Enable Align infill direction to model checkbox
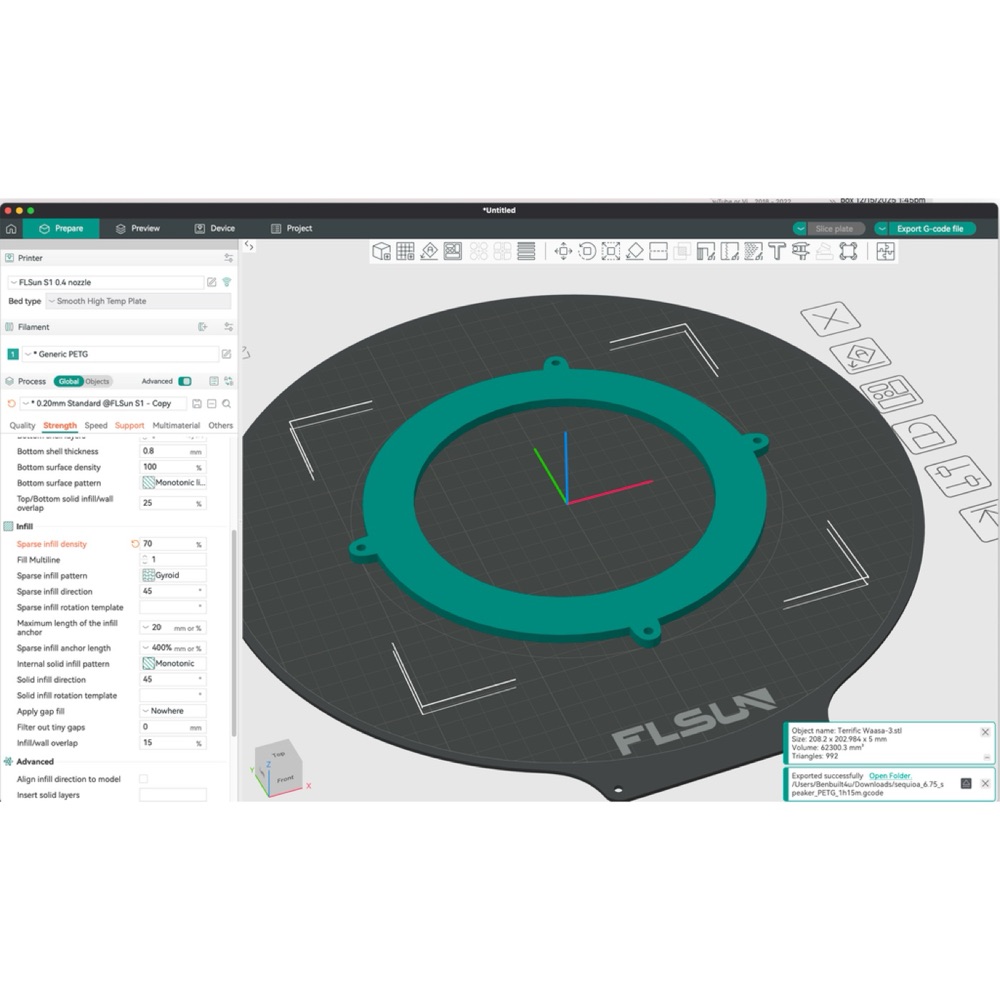1000x1000 pixels. [x=143, y=779]
